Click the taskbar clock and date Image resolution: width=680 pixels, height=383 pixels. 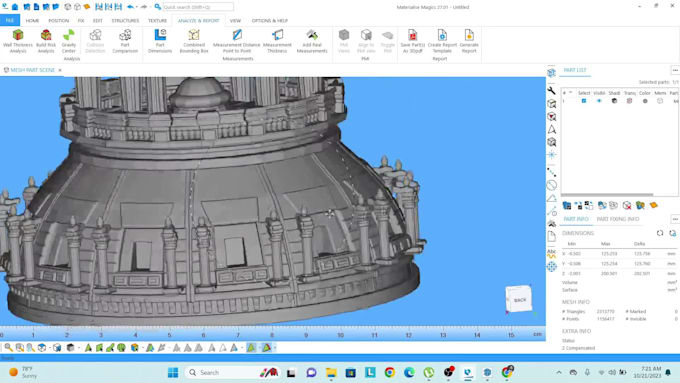coord(647,373)
